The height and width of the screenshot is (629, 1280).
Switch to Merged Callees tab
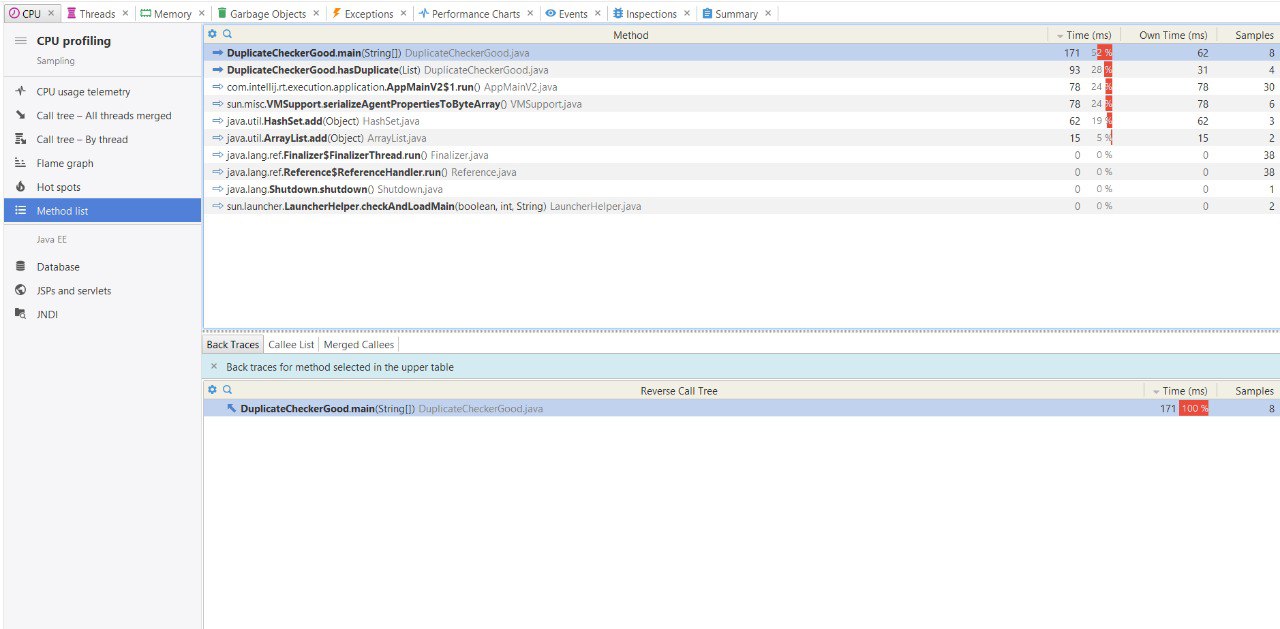(x=359, y=344)
